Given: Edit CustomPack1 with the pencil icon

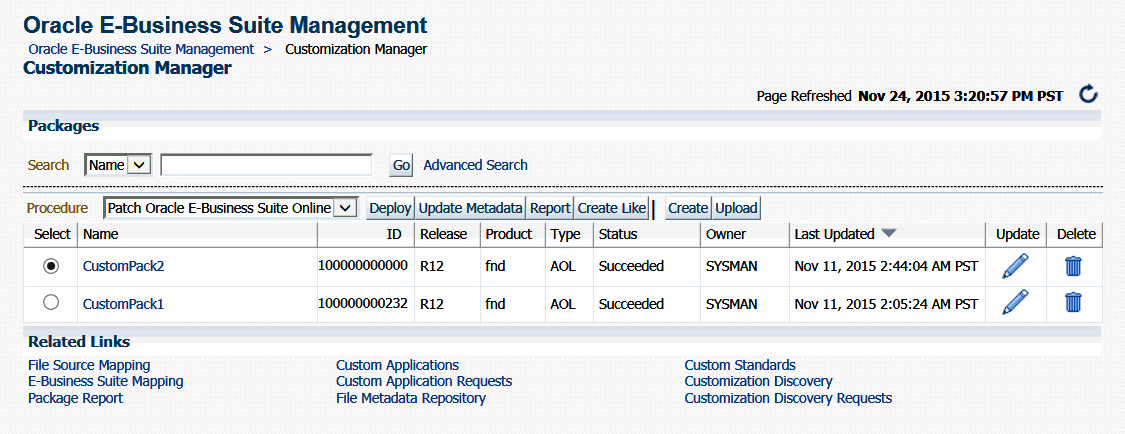Looking at the screenshot, I should [x=1015, y=303].
